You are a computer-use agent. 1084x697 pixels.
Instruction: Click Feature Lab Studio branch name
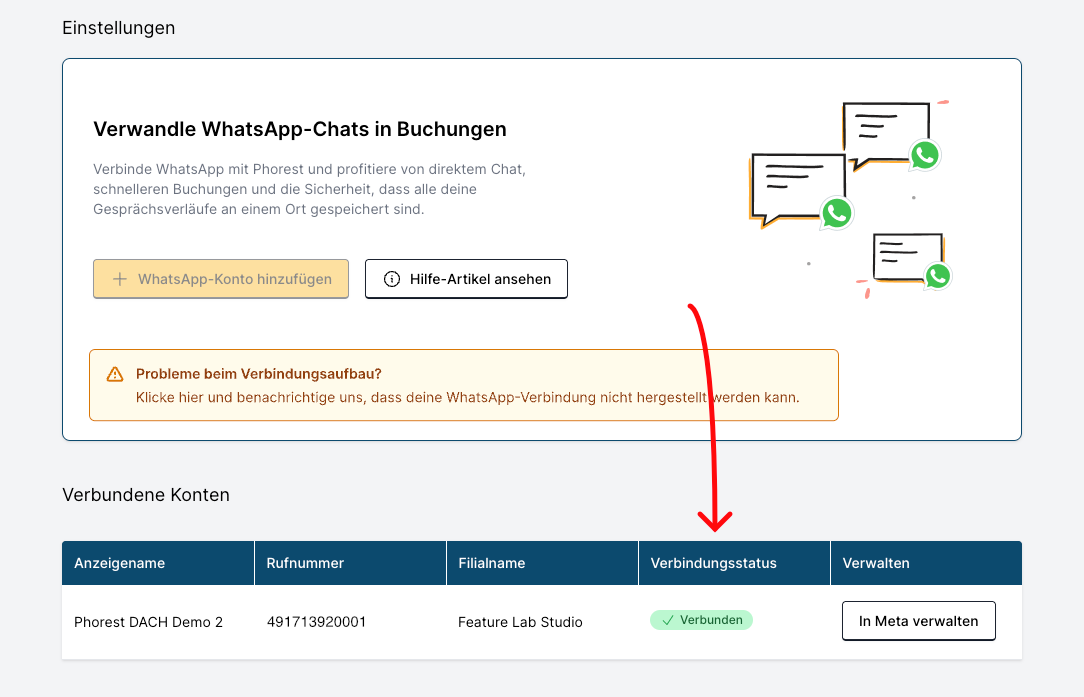pos(520,622)
